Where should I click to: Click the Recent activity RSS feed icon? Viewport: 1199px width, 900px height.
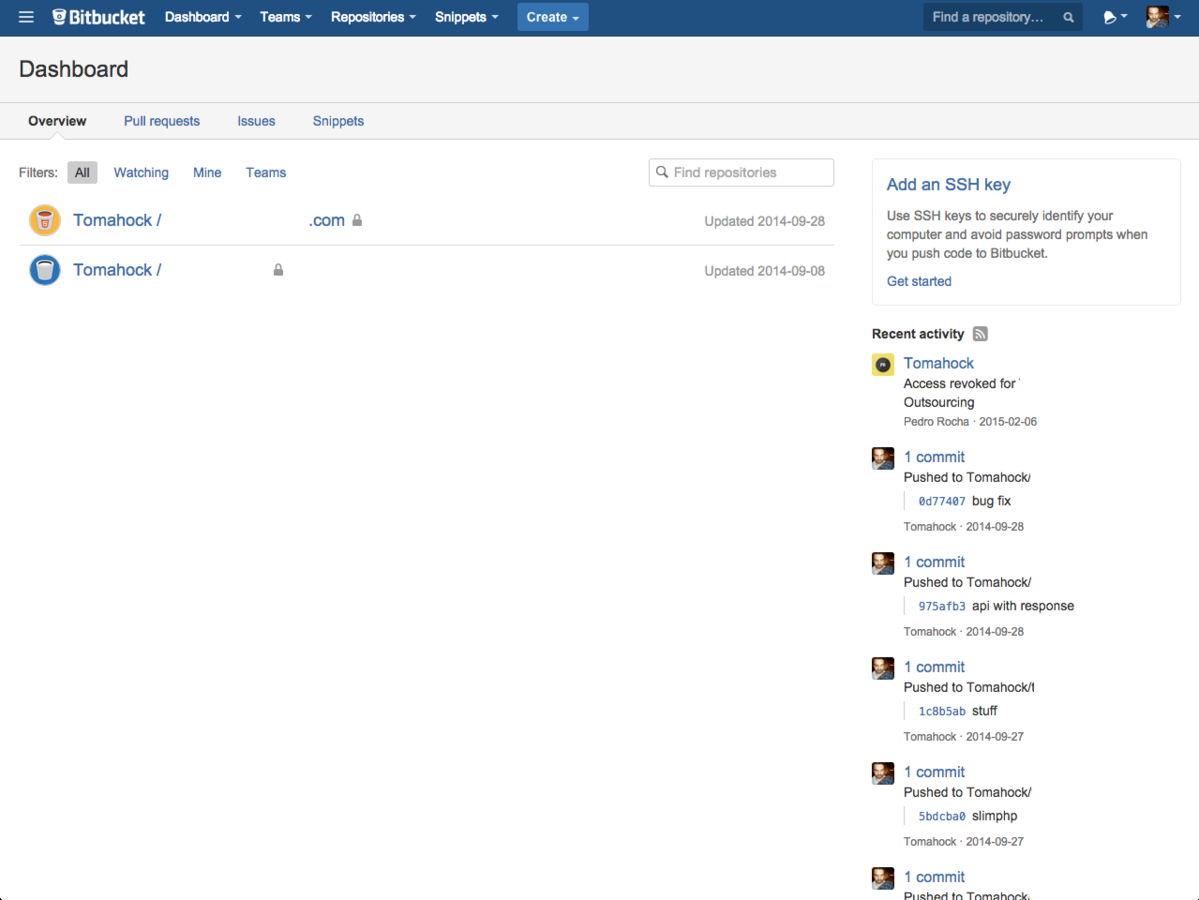point(980,333)
